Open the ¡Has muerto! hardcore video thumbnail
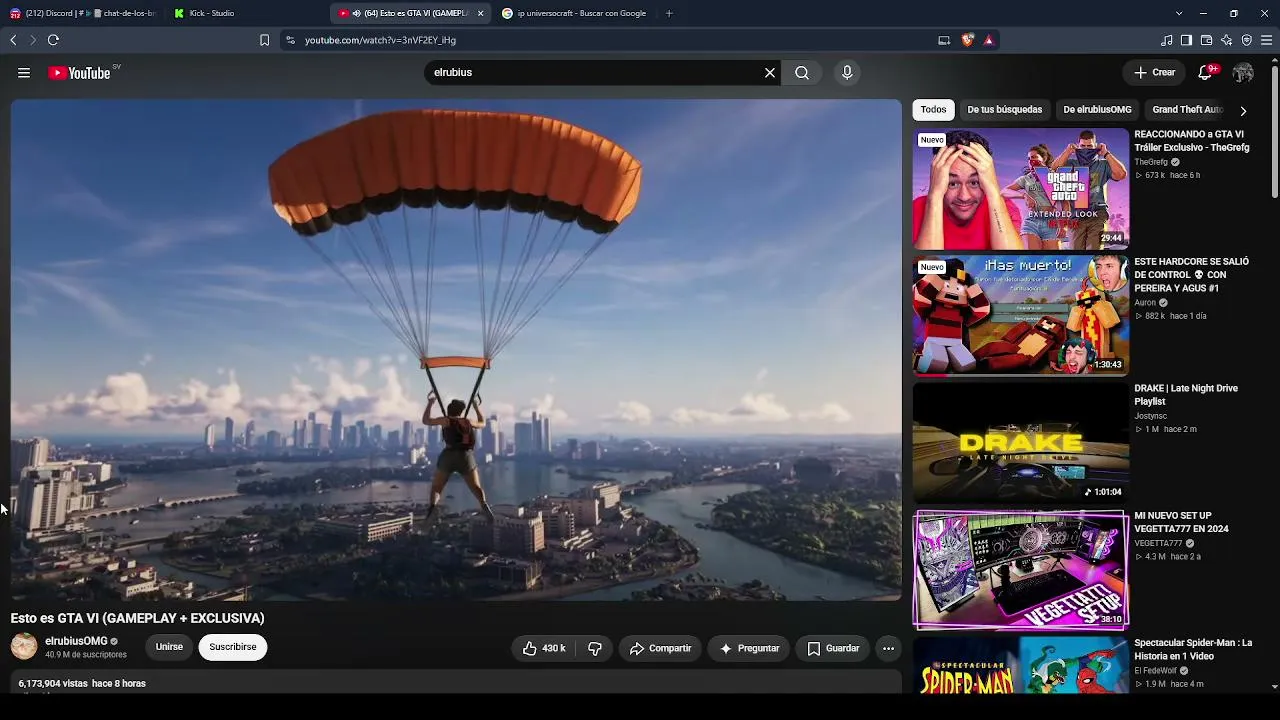 pyautogui.click(x=1021, y=316)
